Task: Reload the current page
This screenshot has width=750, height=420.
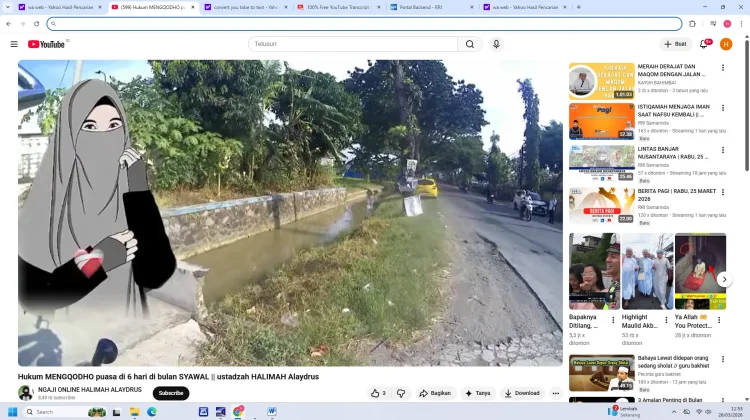Action: (36, 23)
